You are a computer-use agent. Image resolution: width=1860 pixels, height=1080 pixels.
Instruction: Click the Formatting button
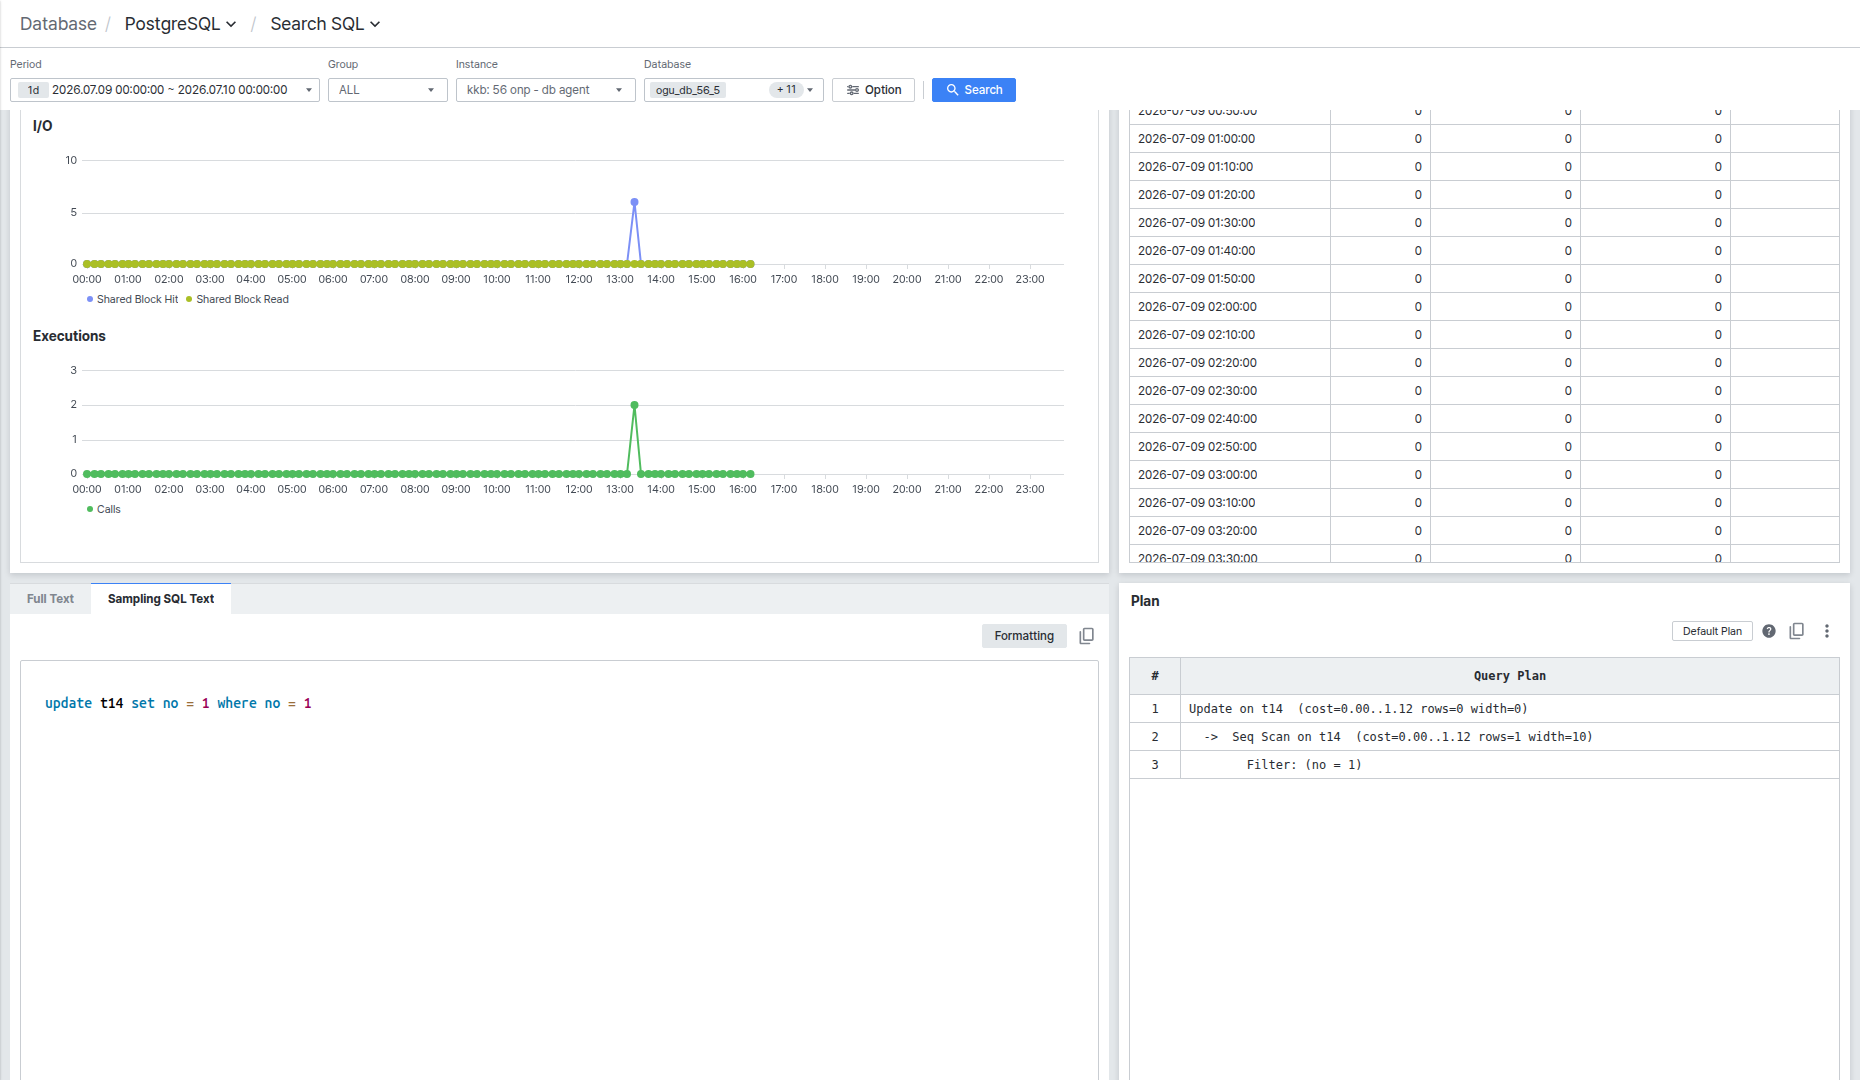(x=1024, y=636)
